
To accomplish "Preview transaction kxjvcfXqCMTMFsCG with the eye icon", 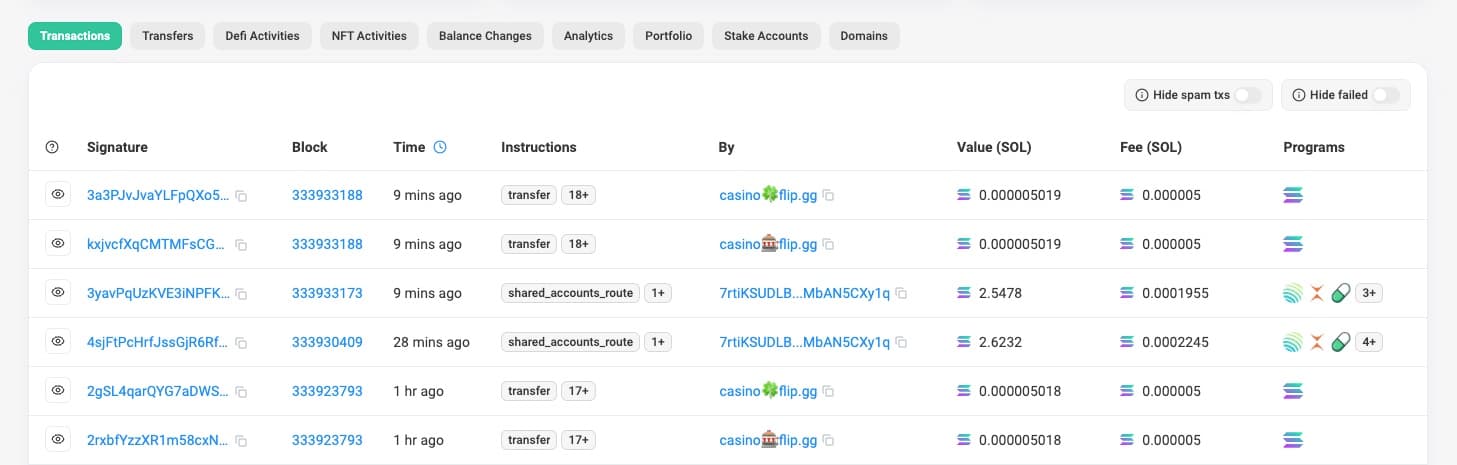I will point(58,244).
